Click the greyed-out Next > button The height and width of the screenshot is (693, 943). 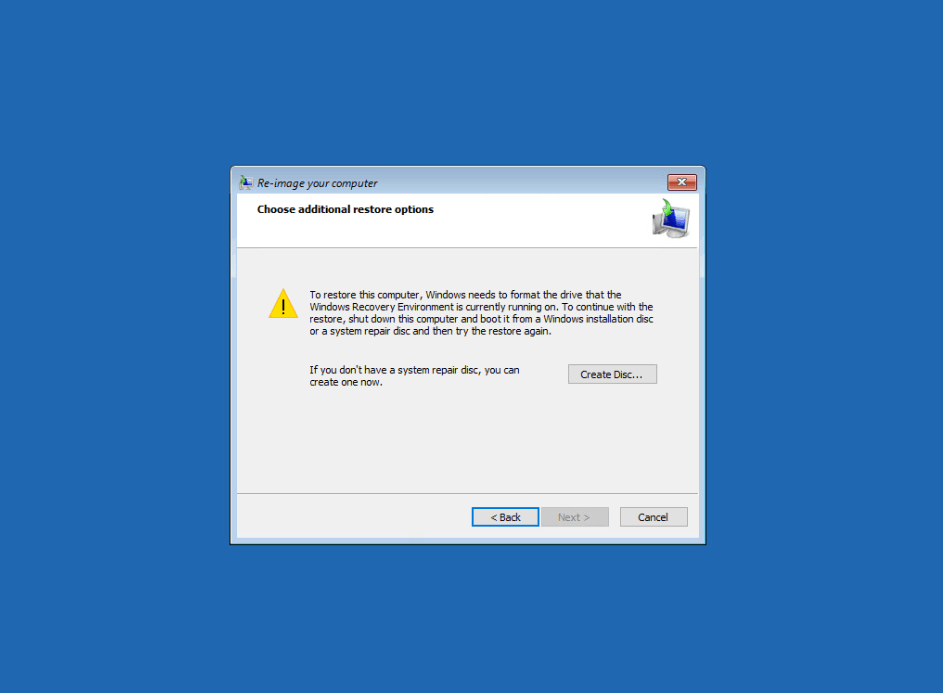point(575,517)
